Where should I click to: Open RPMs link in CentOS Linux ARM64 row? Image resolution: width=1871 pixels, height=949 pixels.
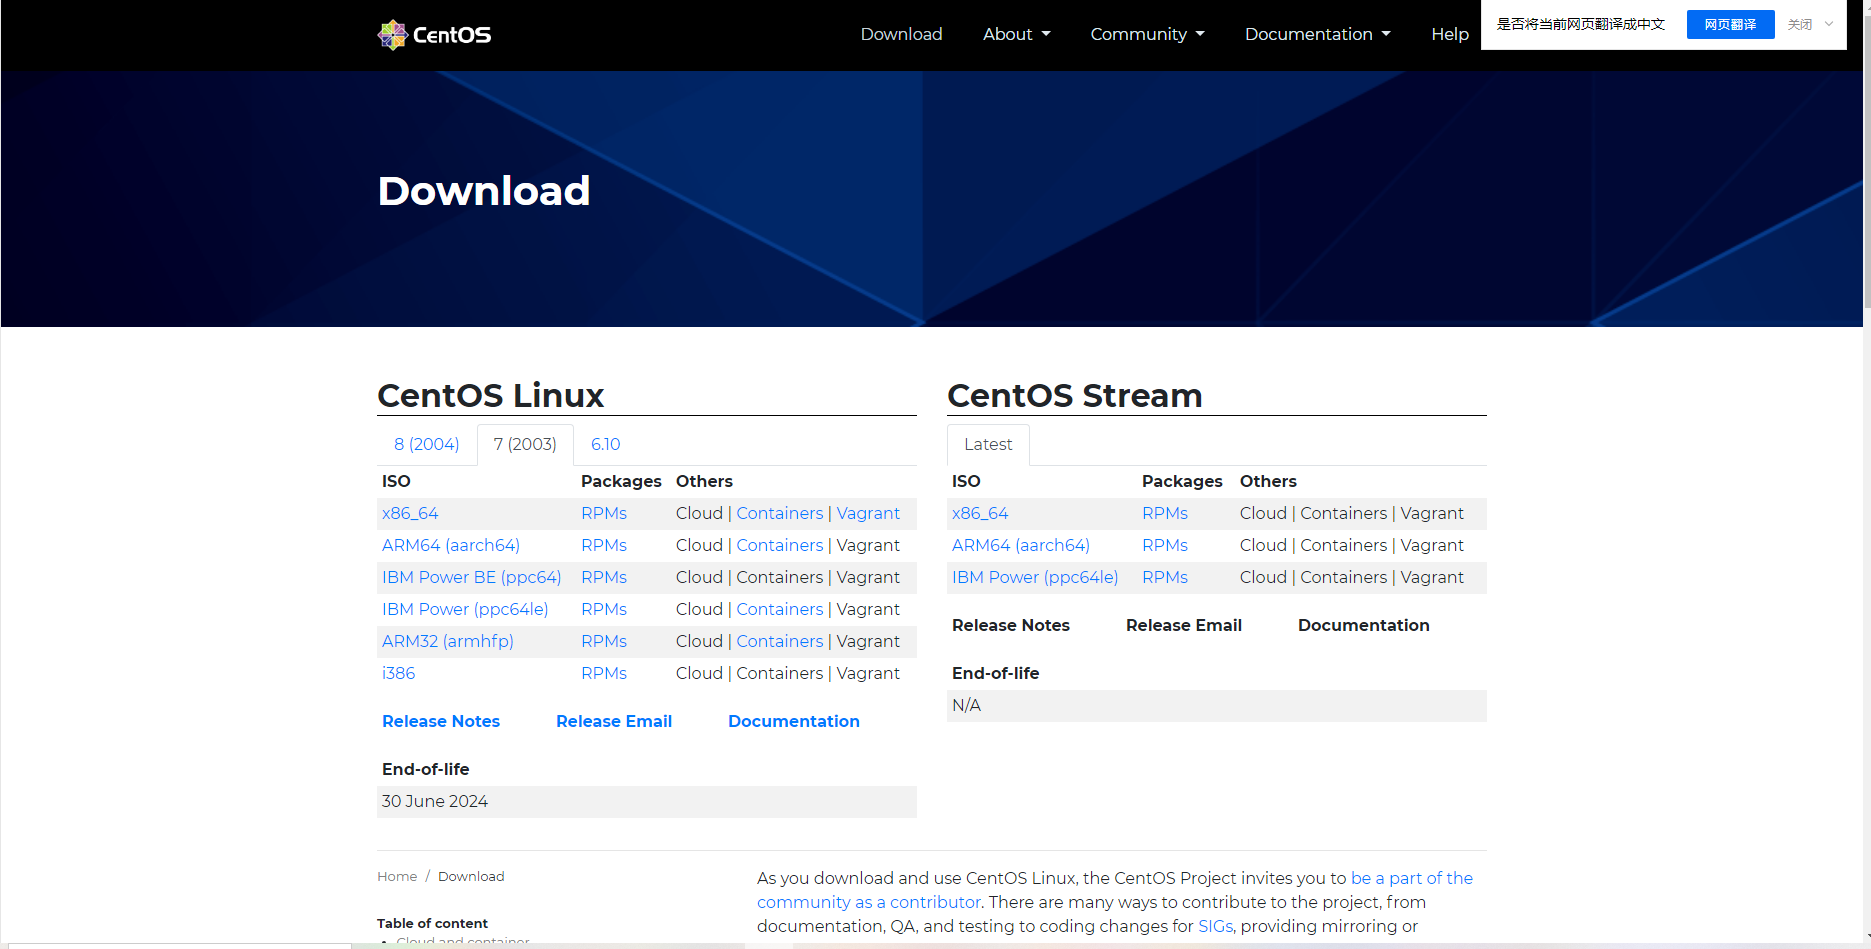point(604,545)
